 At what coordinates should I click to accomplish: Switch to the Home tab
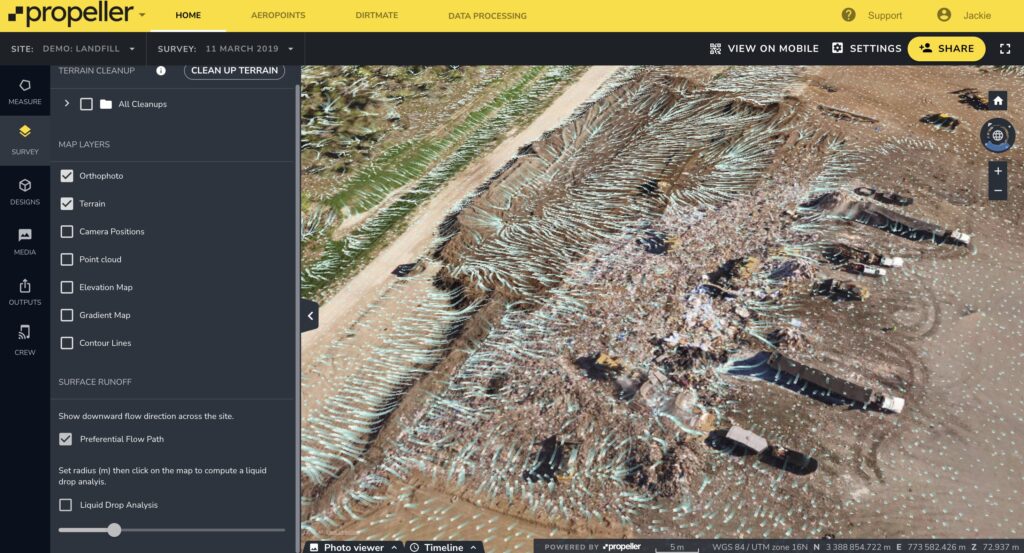(x=188, y=15)
